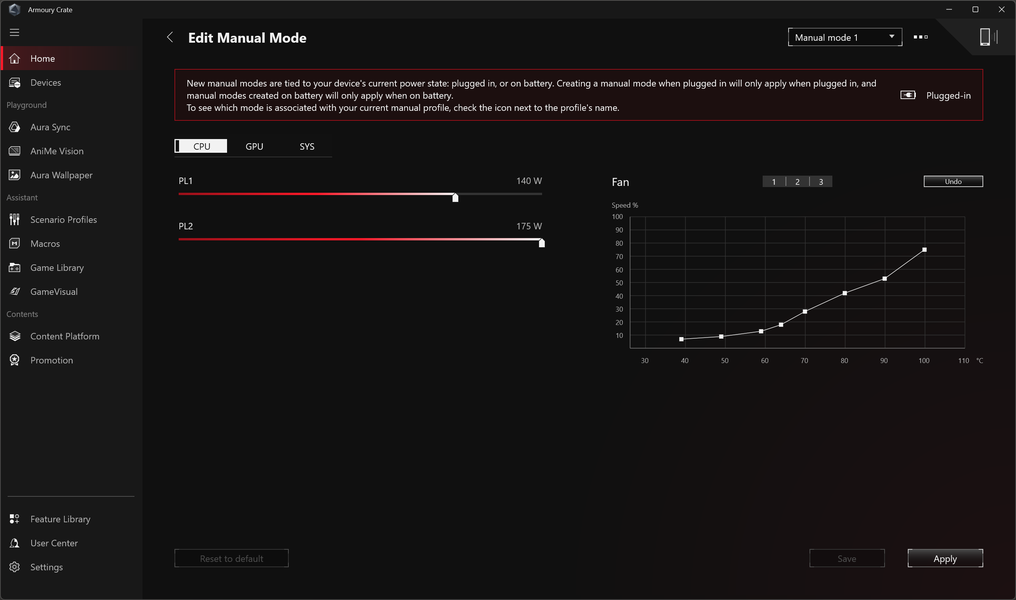
Task: Minimize the Armoury Crate window
Action: 949,9
